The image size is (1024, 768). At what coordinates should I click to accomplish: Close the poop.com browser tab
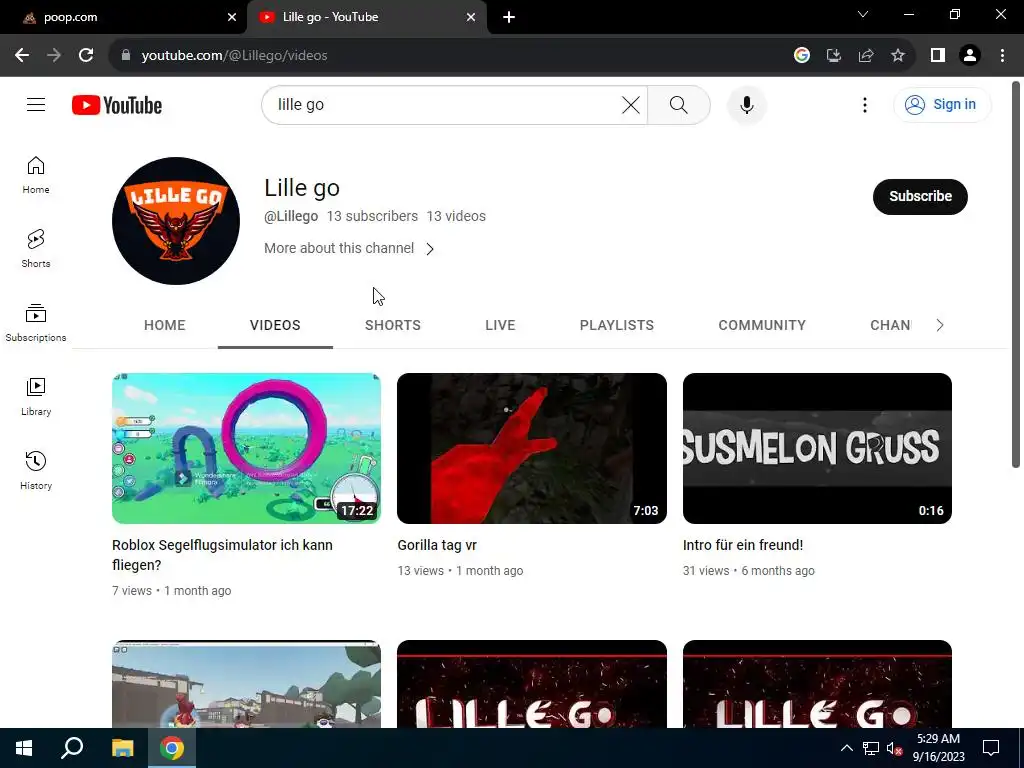pyautogui.click(x=232, y=17)
